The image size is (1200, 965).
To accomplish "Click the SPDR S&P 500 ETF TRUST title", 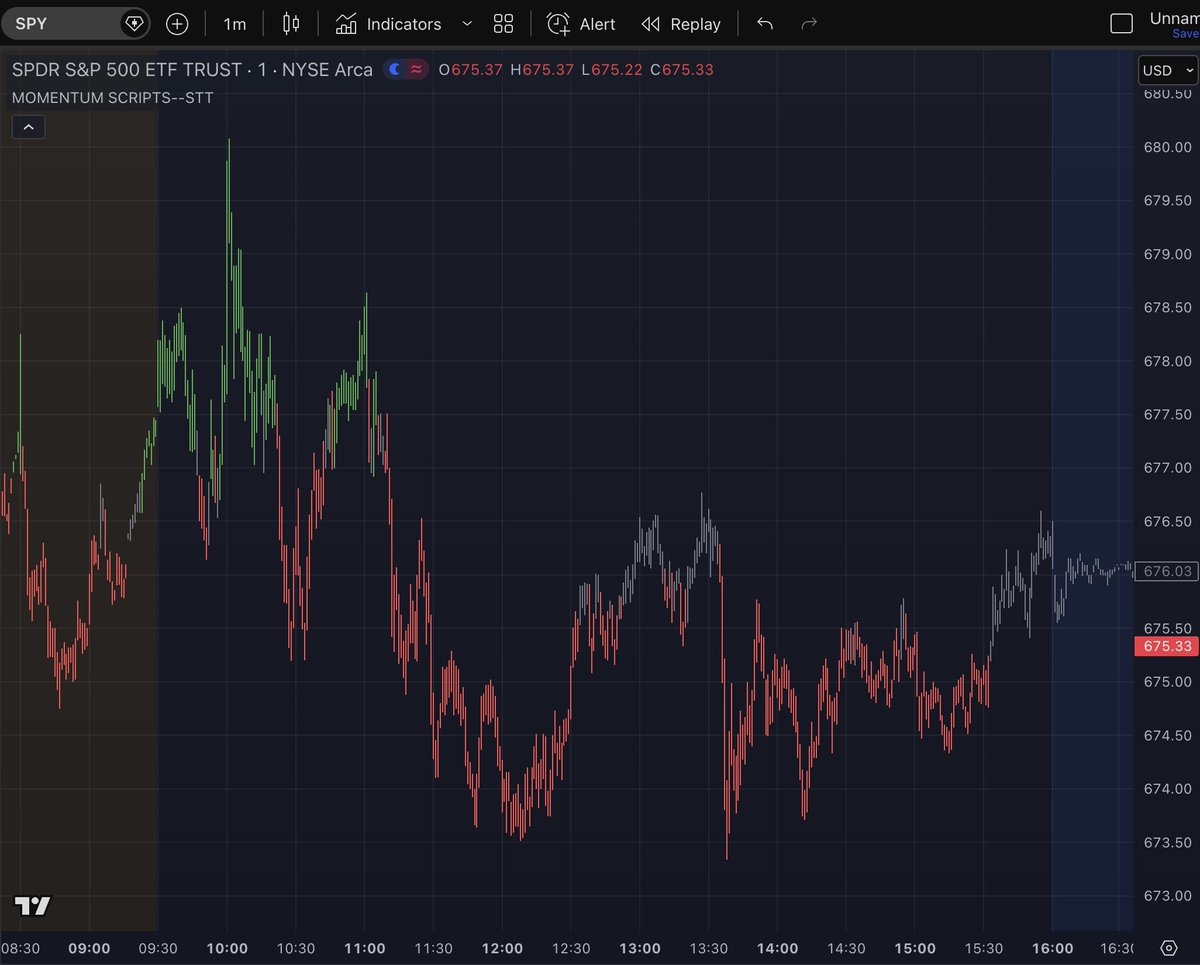I will pos(192,69).
